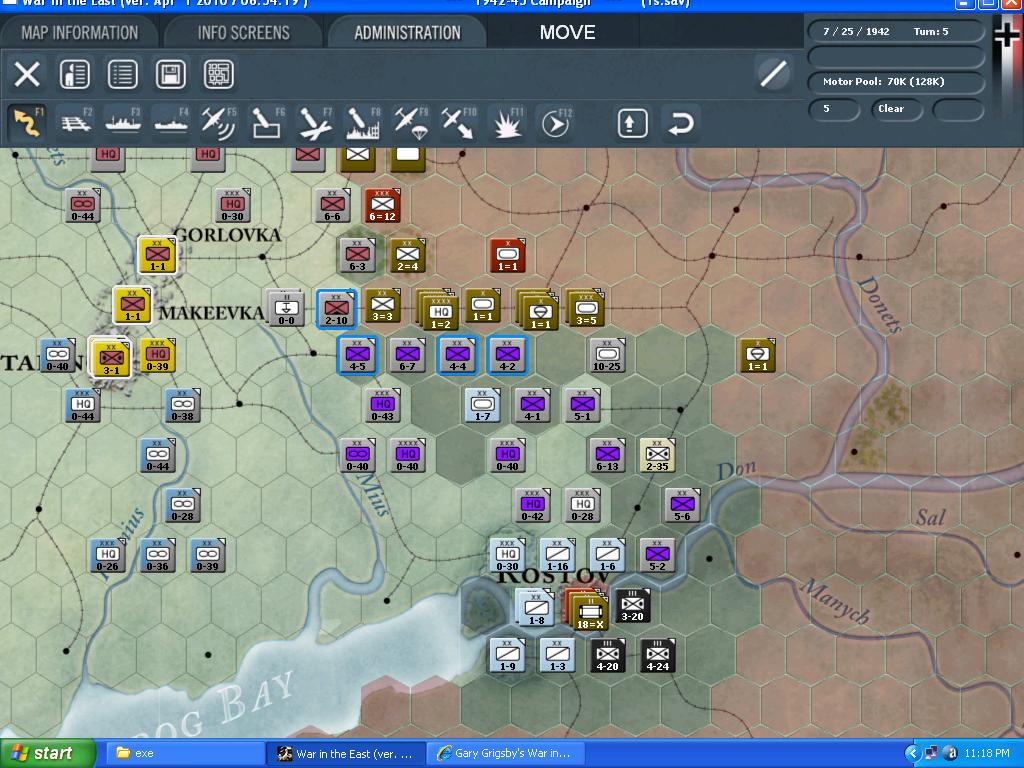Image resolution: width=1024 pixels, height=768 pixels.
Task: Switch to the MAP INFORMATION tab
Action: tap(80, 32)
